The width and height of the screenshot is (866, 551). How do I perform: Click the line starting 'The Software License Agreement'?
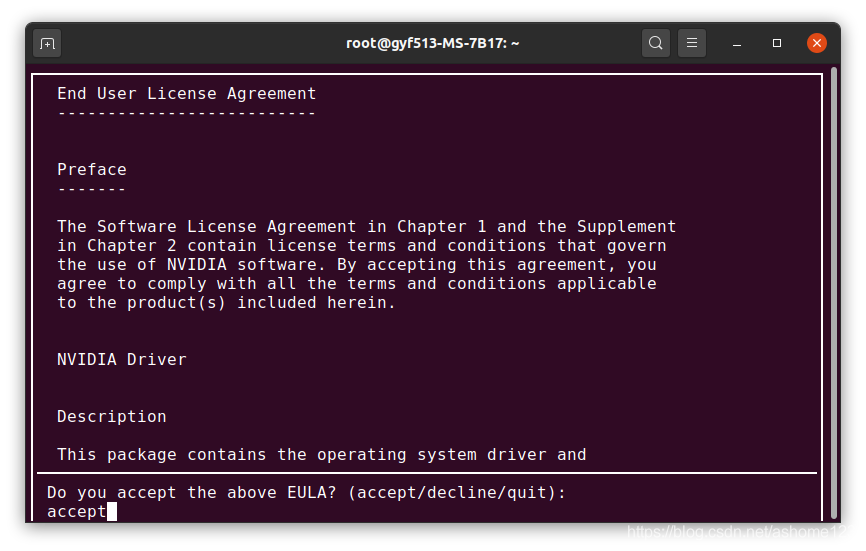point(367,226)
